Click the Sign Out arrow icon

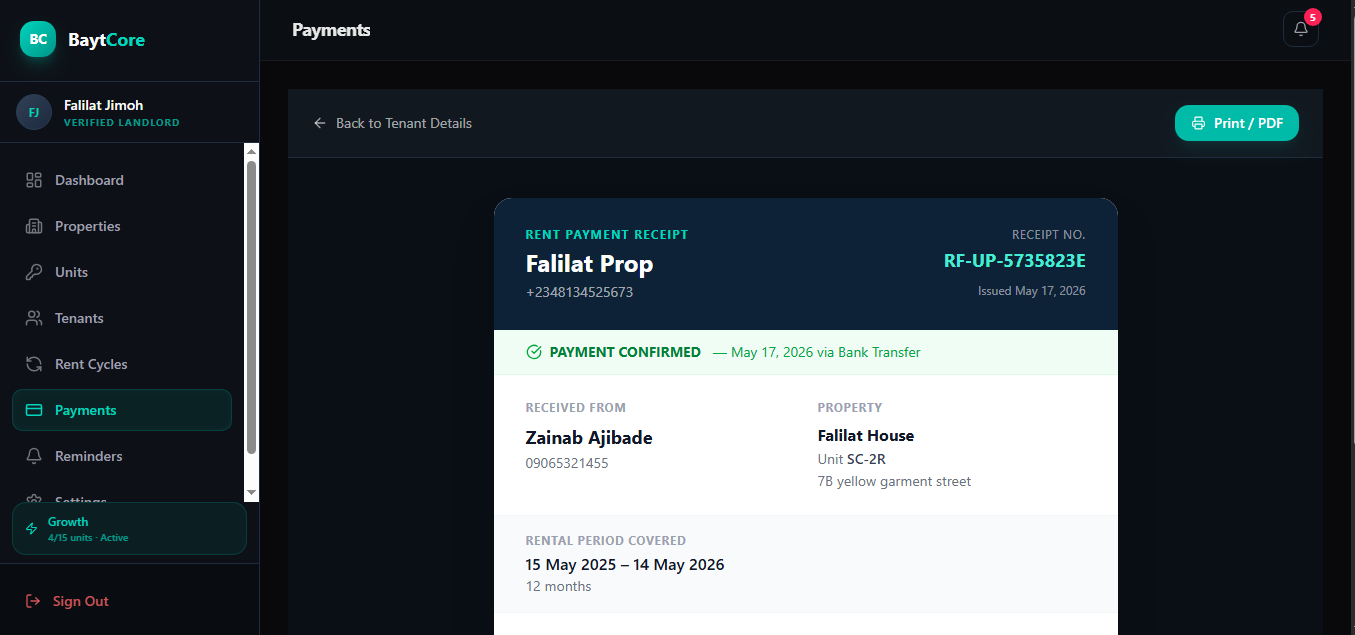point(33,601)
